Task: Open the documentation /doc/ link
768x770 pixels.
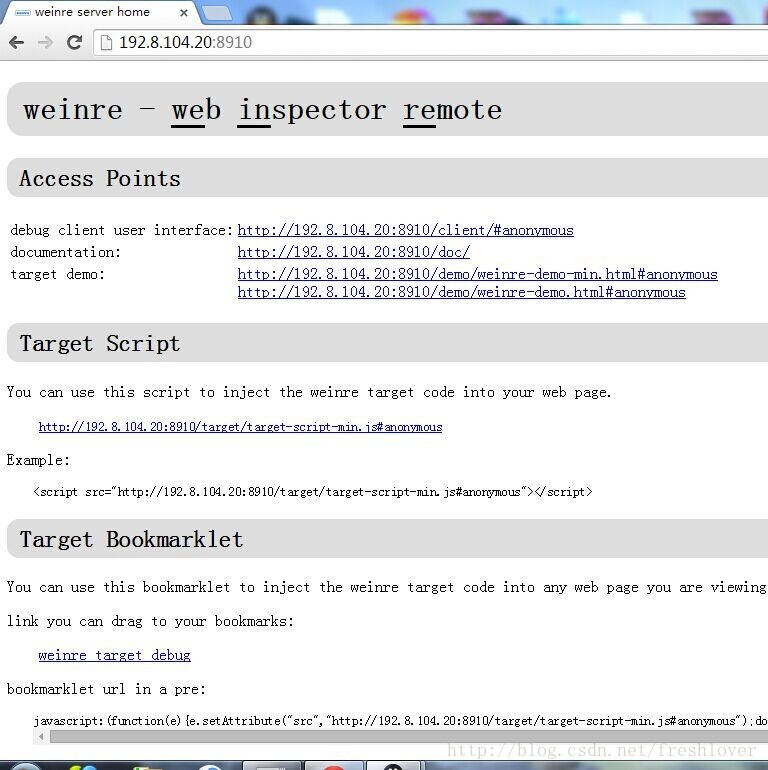Action: click(354, 252)
